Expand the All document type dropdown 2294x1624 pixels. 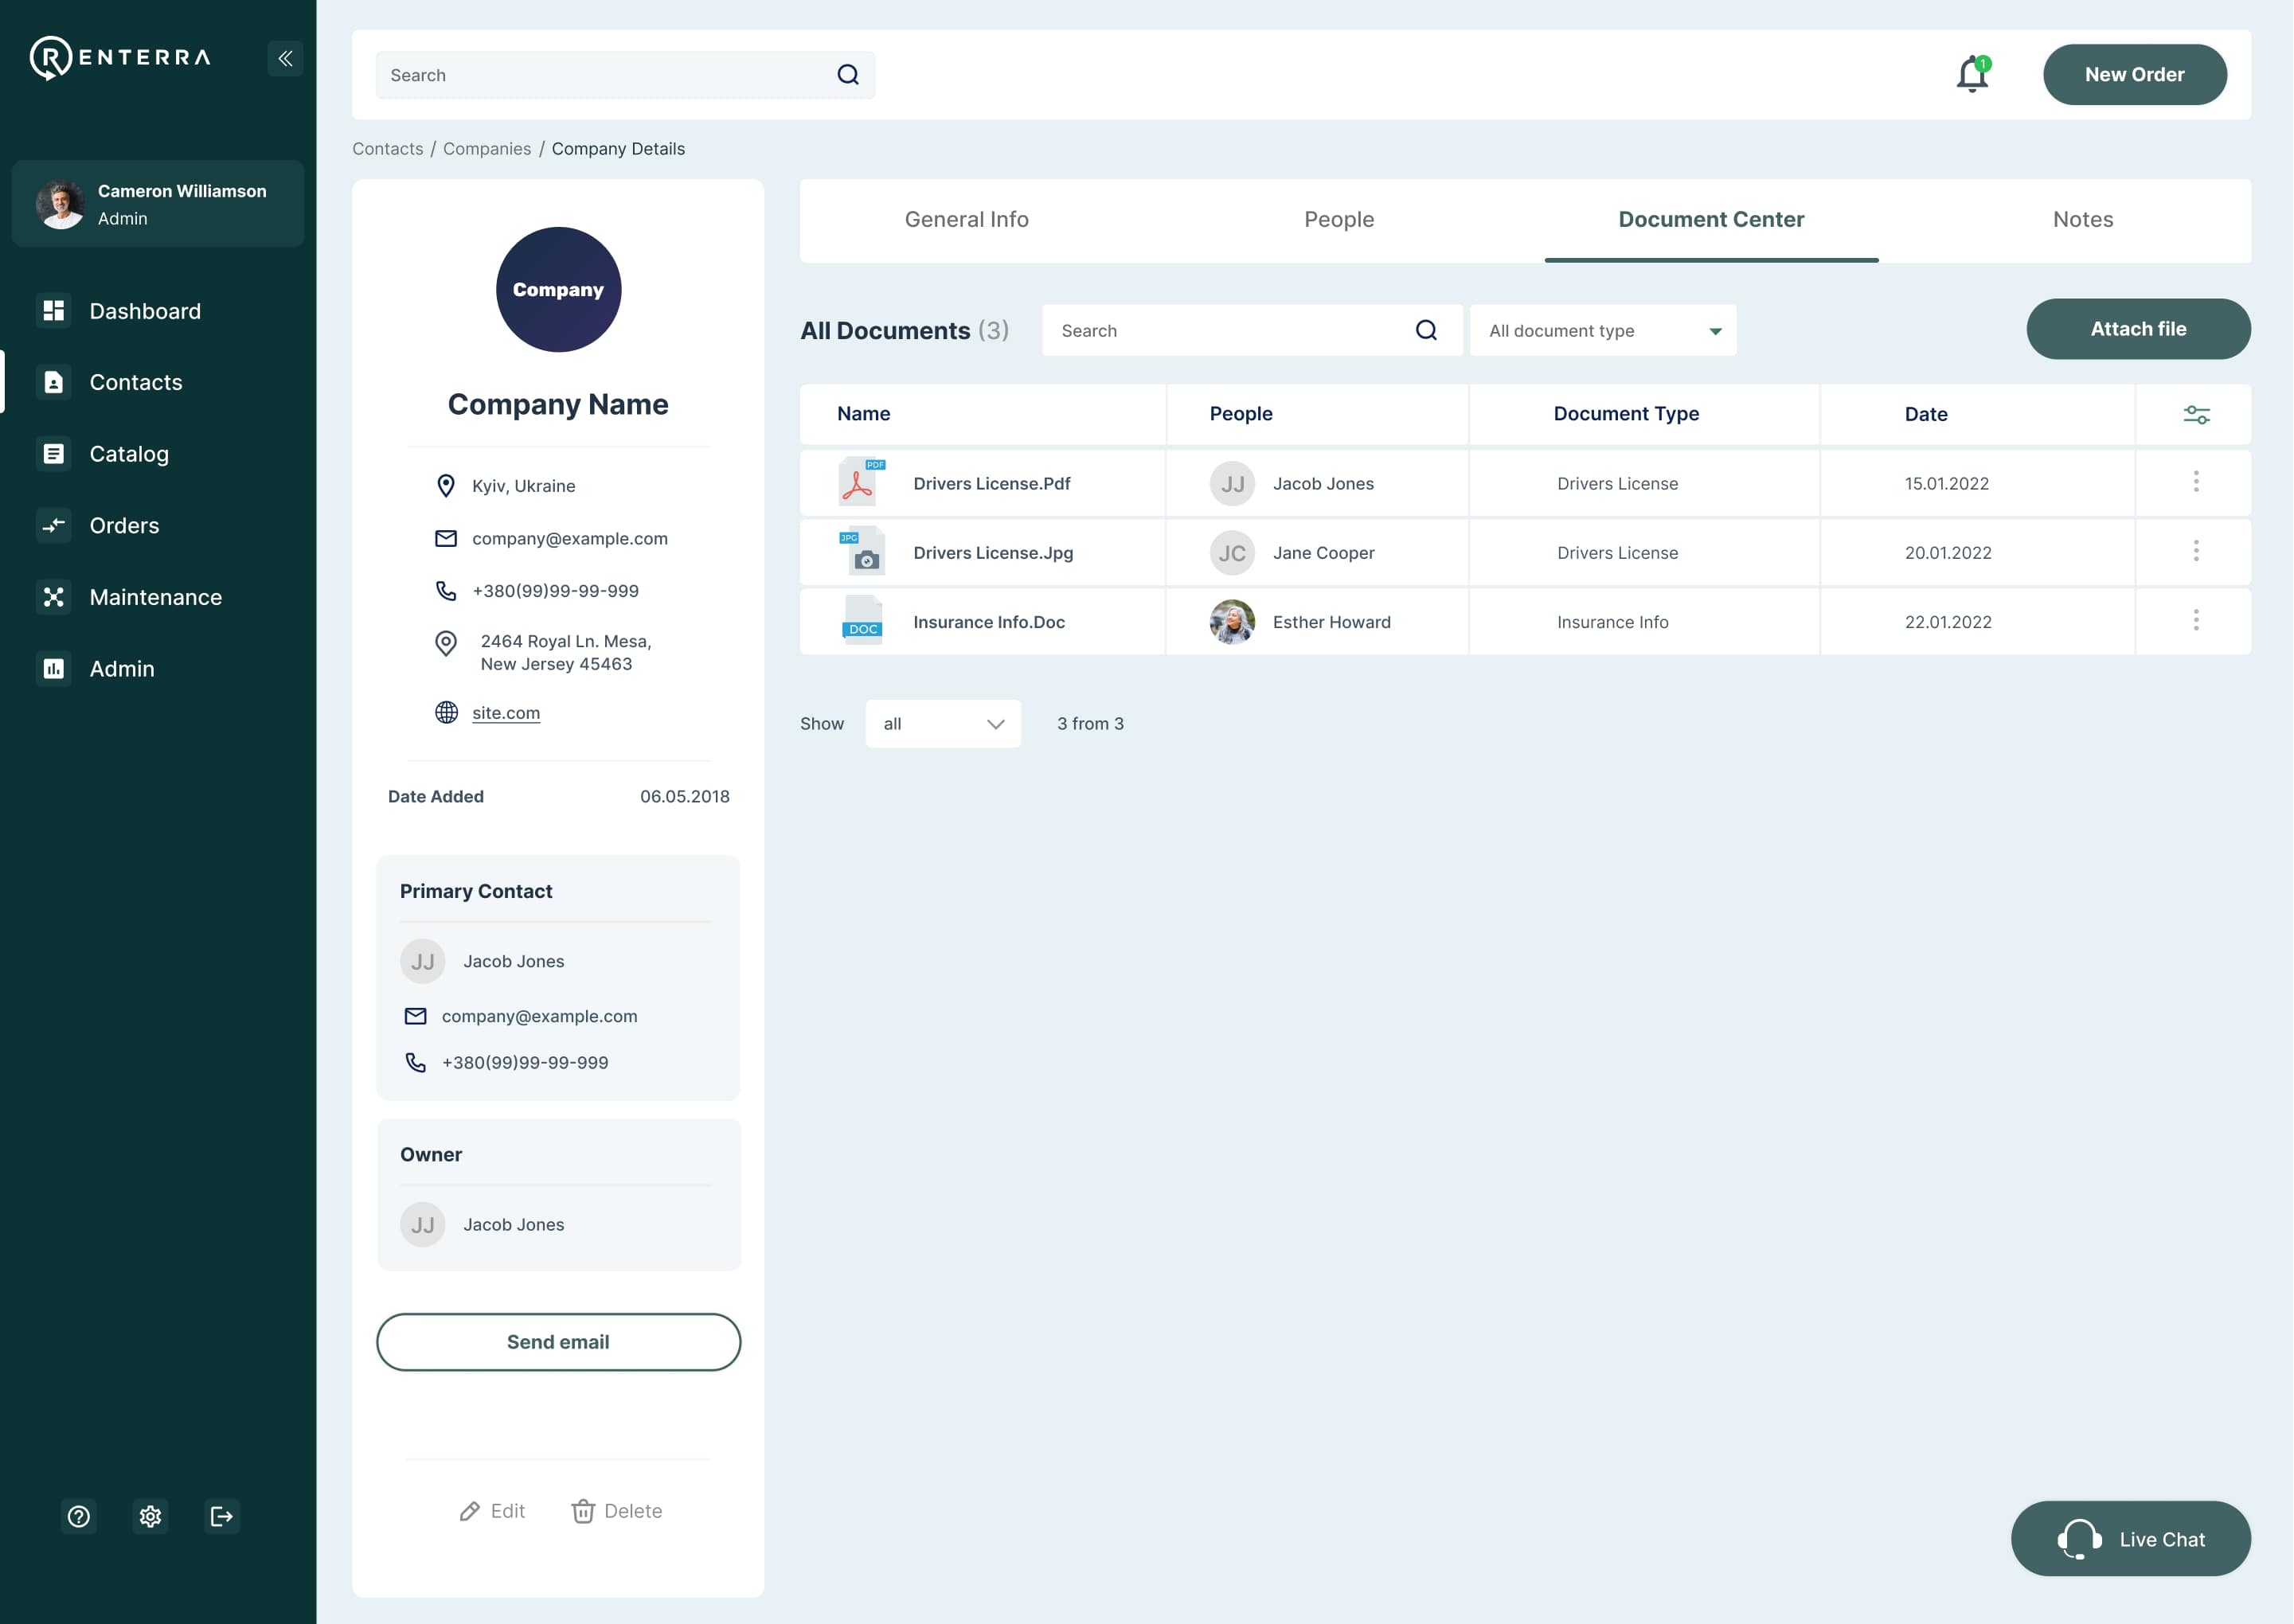pyautogui.click(x=1602, y=330)
